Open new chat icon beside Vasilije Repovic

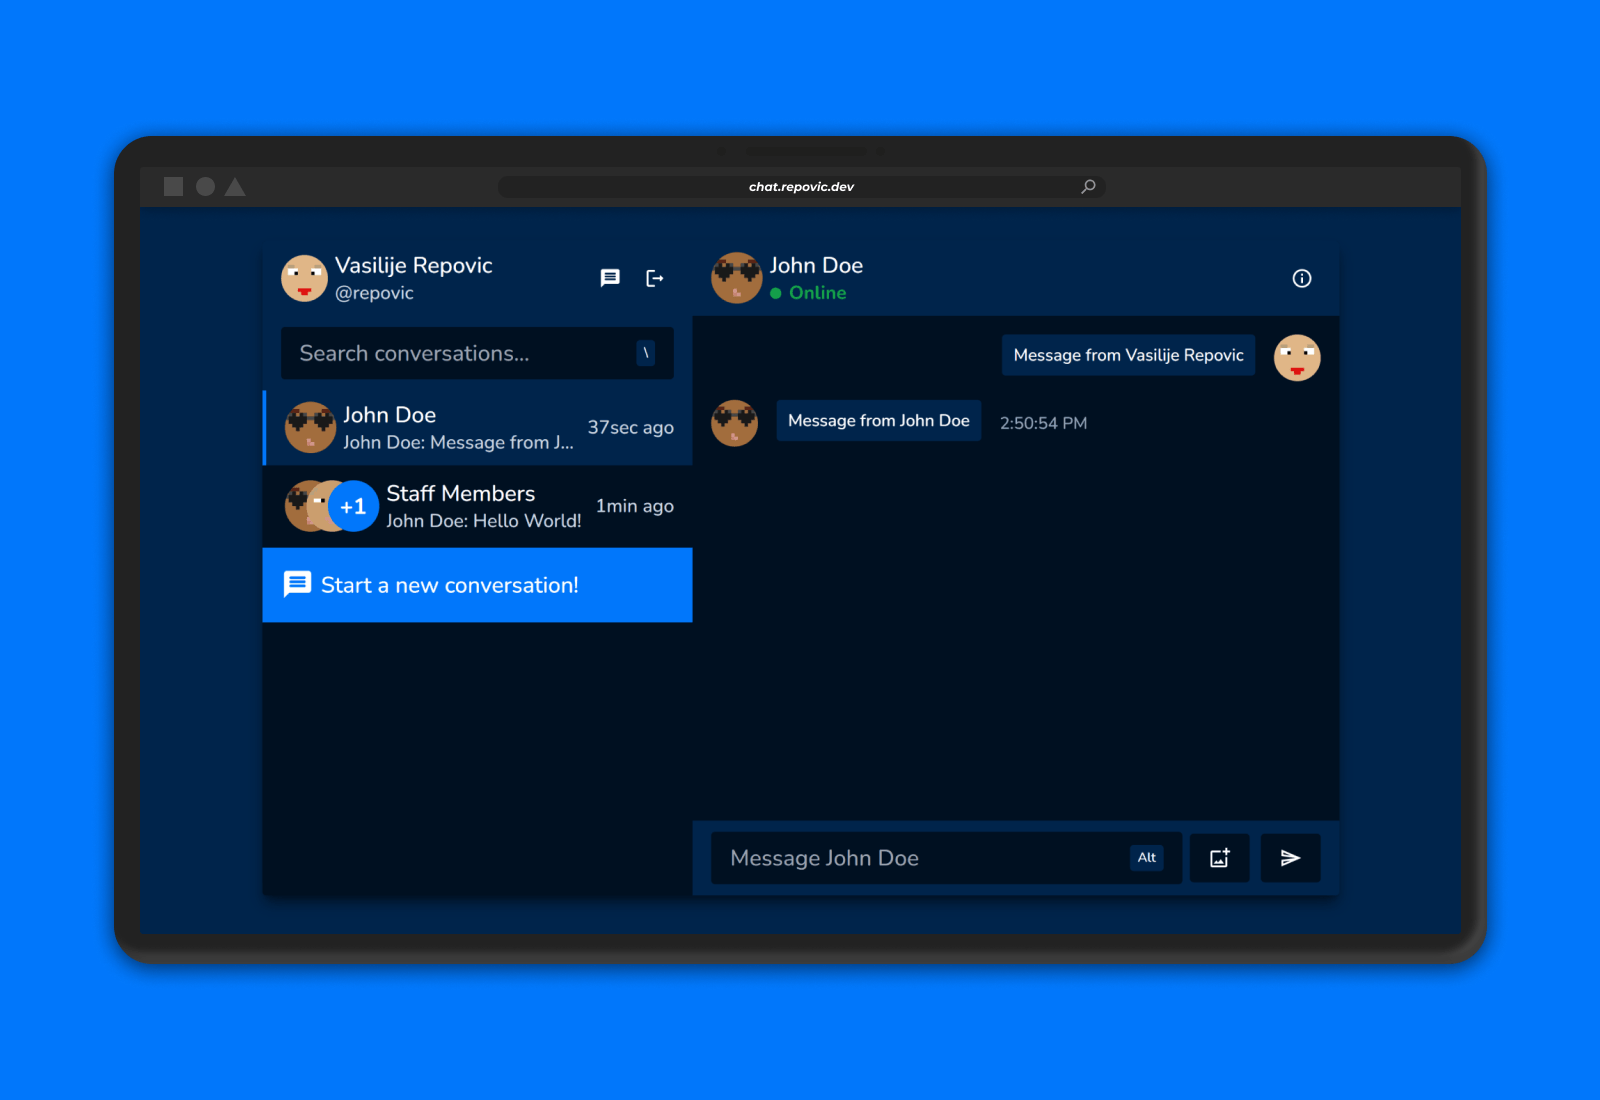[x=610, y=278]
